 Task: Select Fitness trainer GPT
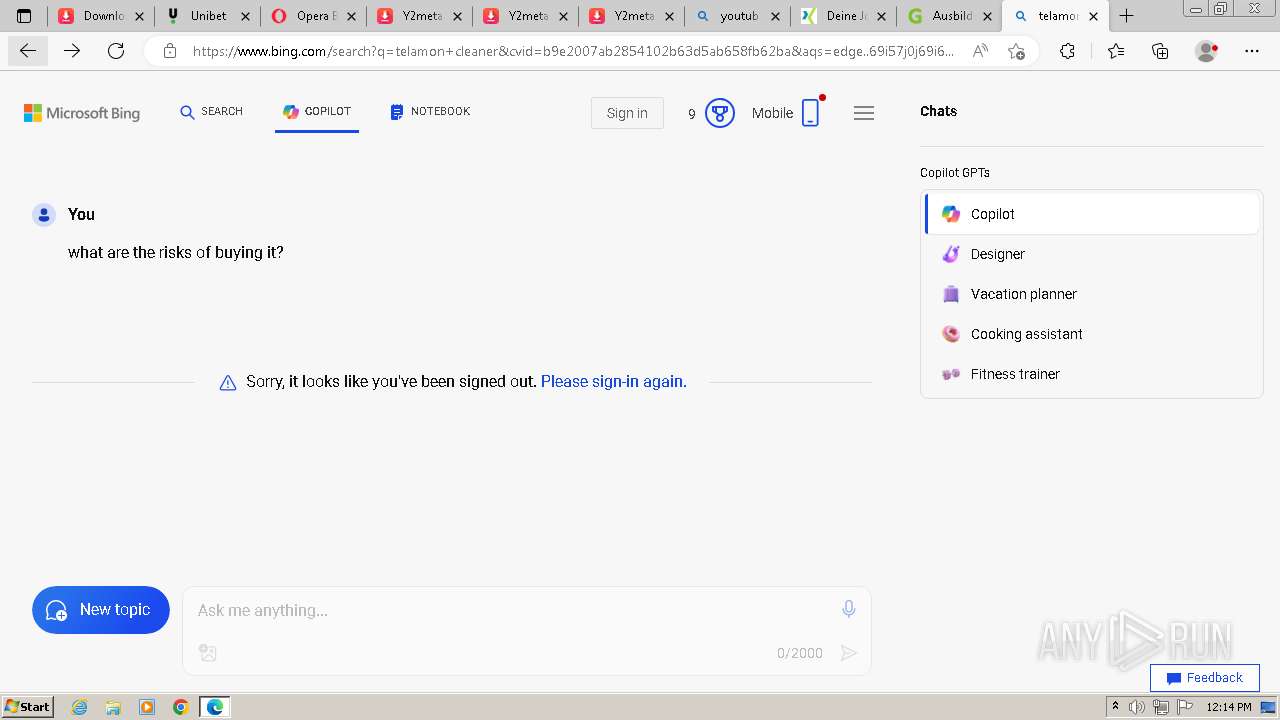1092,374
